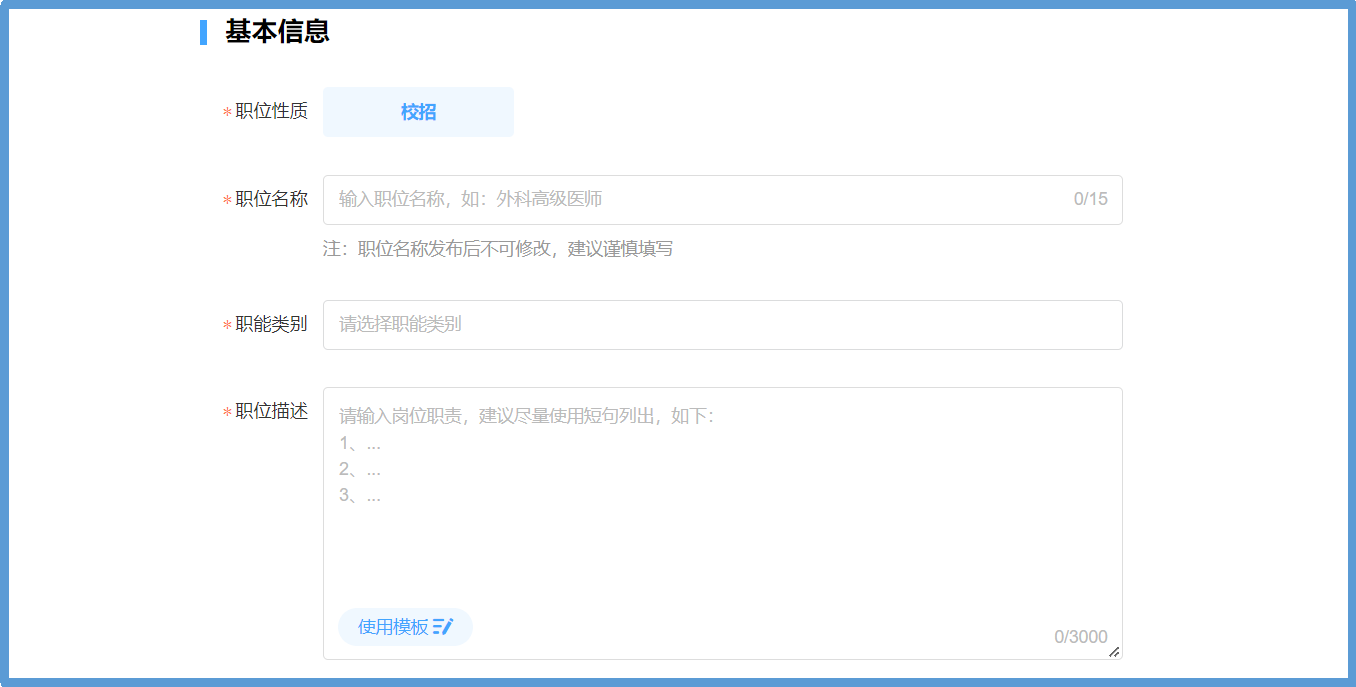Click the template edit icon beside 使用模板
1356x687 pixels.
[443, 627]
